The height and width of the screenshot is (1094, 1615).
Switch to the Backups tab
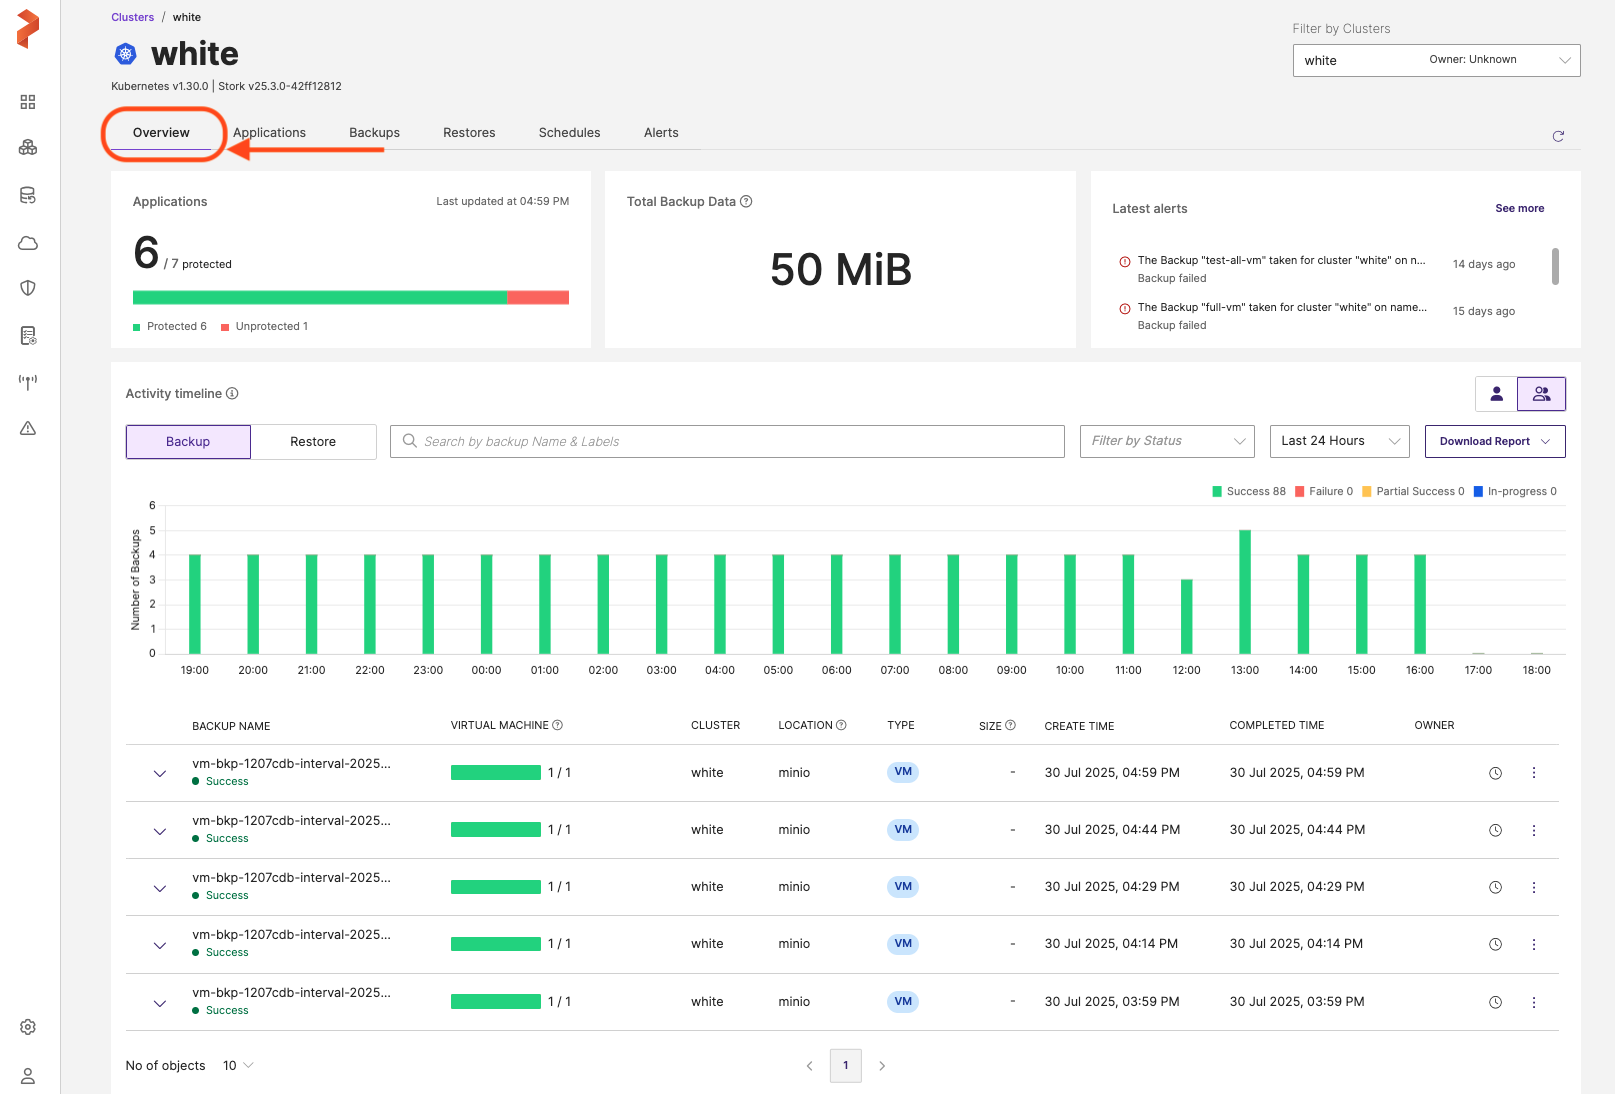click(374, 133)
